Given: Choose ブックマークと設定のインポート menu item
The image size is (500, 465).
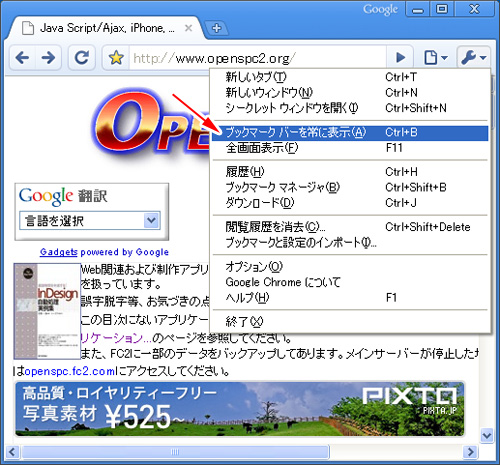Looking at the screenshot, I should pyautogui.click(x=350, y=242).
